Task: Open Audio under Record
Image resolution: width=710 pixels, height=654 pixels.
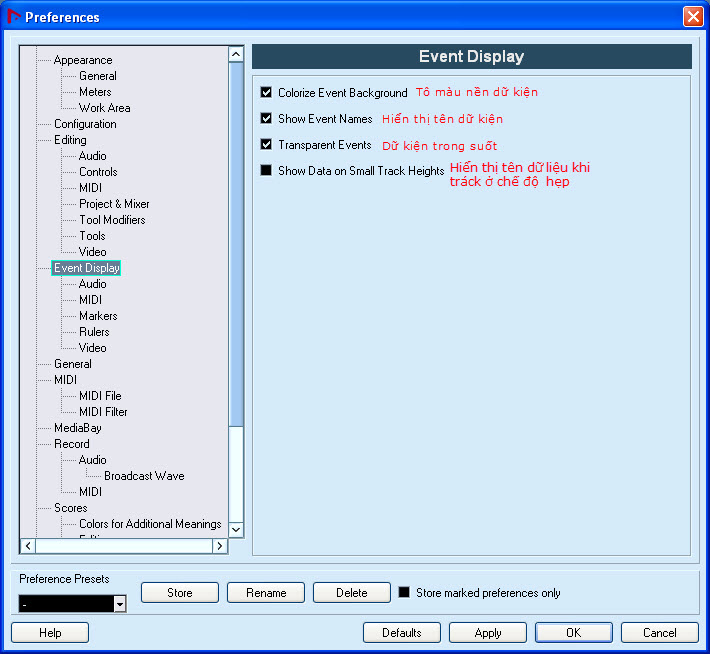Action: coord(92,460)
